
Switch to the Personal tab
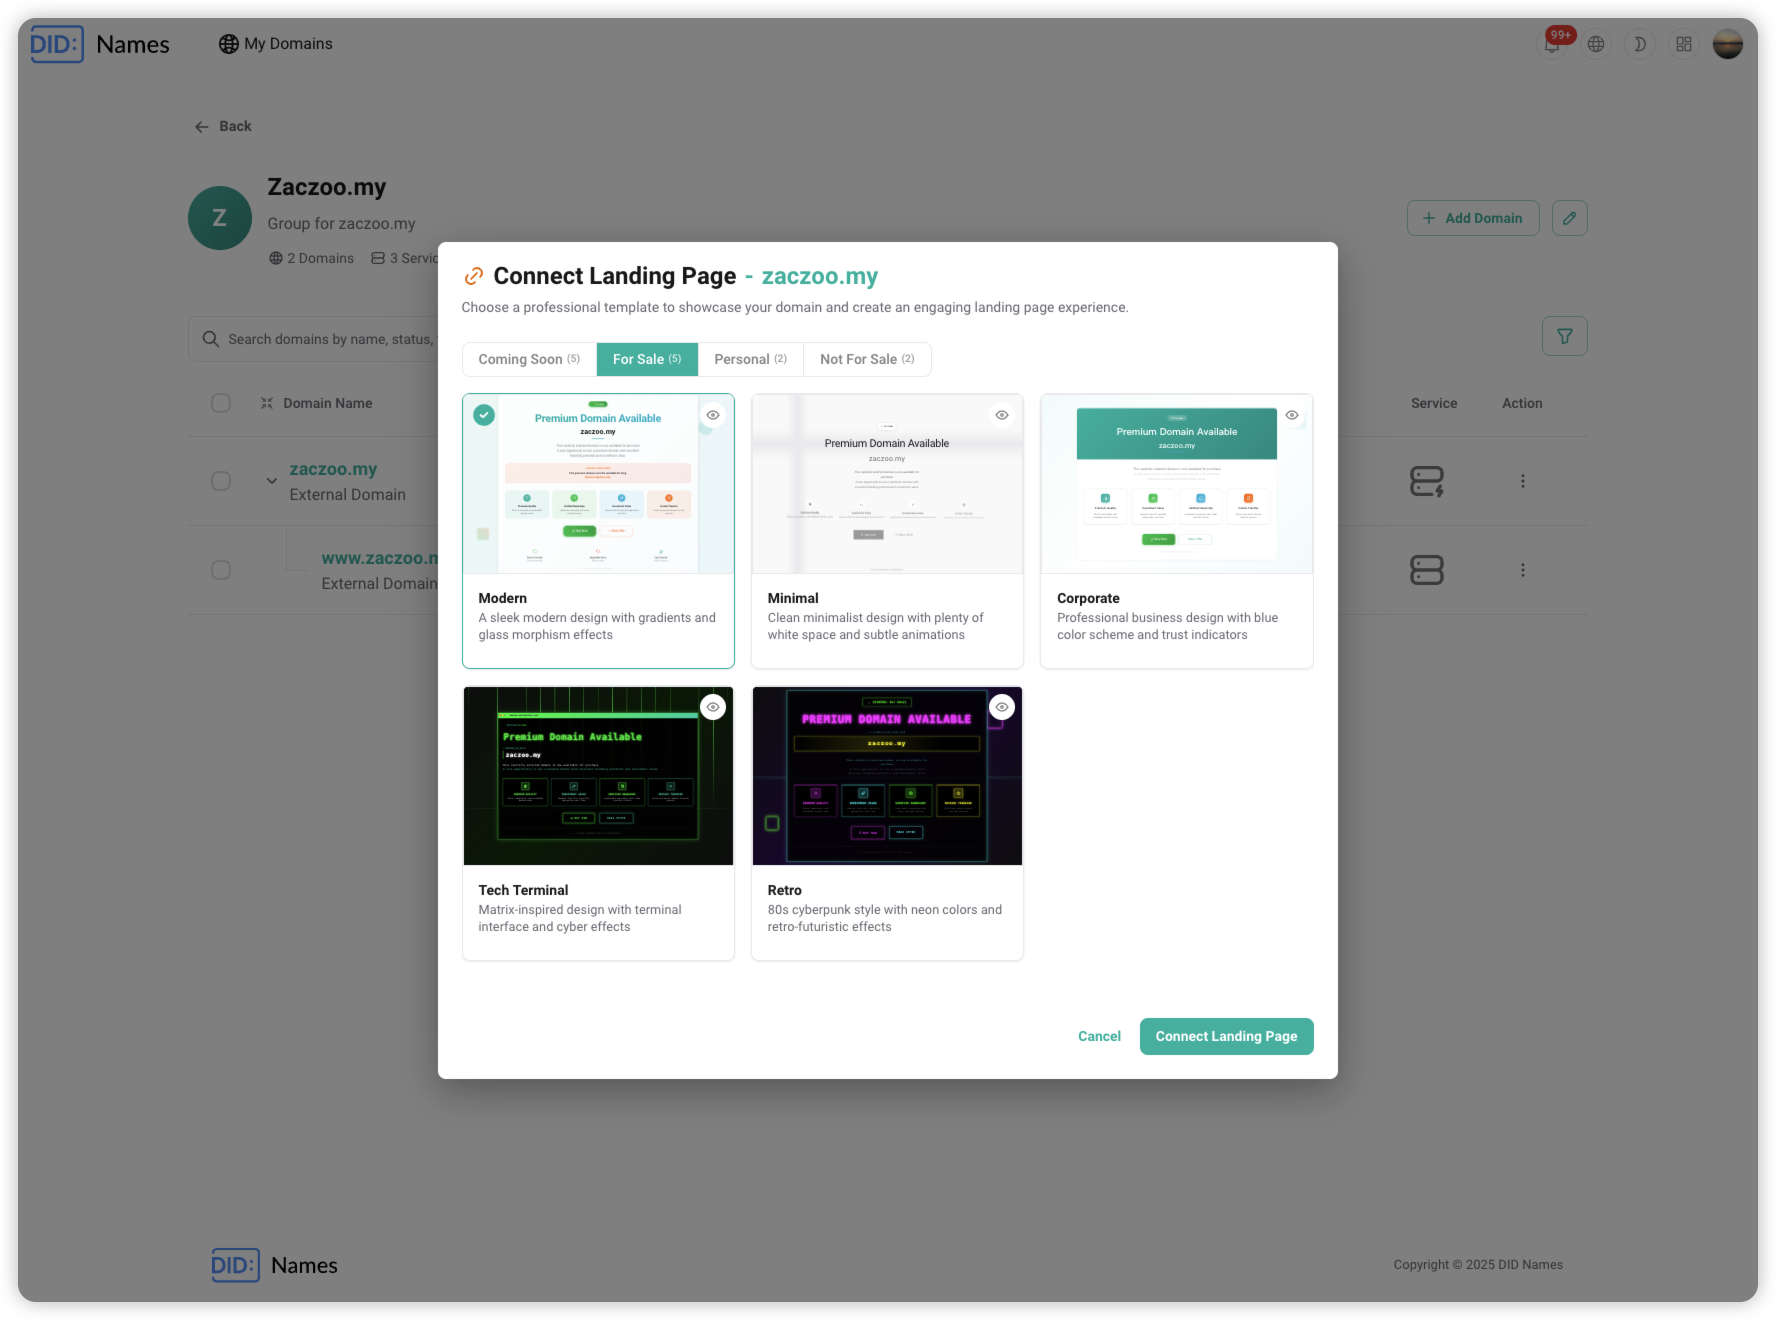(x=750, y=360)
